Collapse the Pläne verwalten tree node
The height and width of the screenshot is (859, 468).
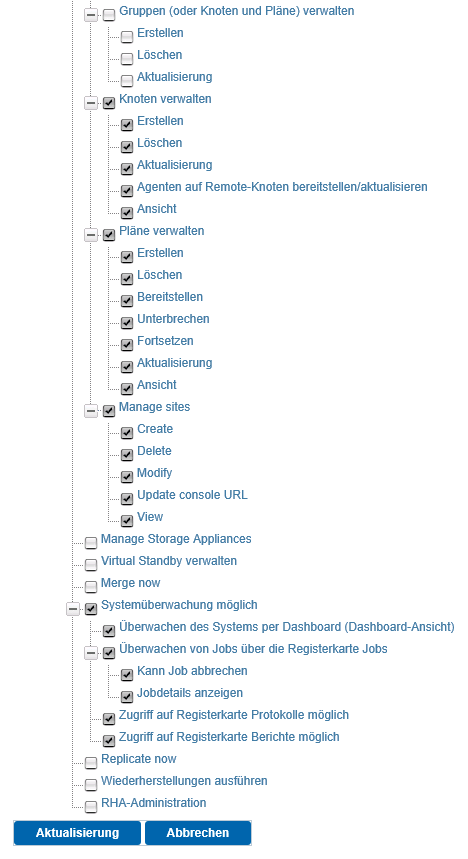click(91, 234)
